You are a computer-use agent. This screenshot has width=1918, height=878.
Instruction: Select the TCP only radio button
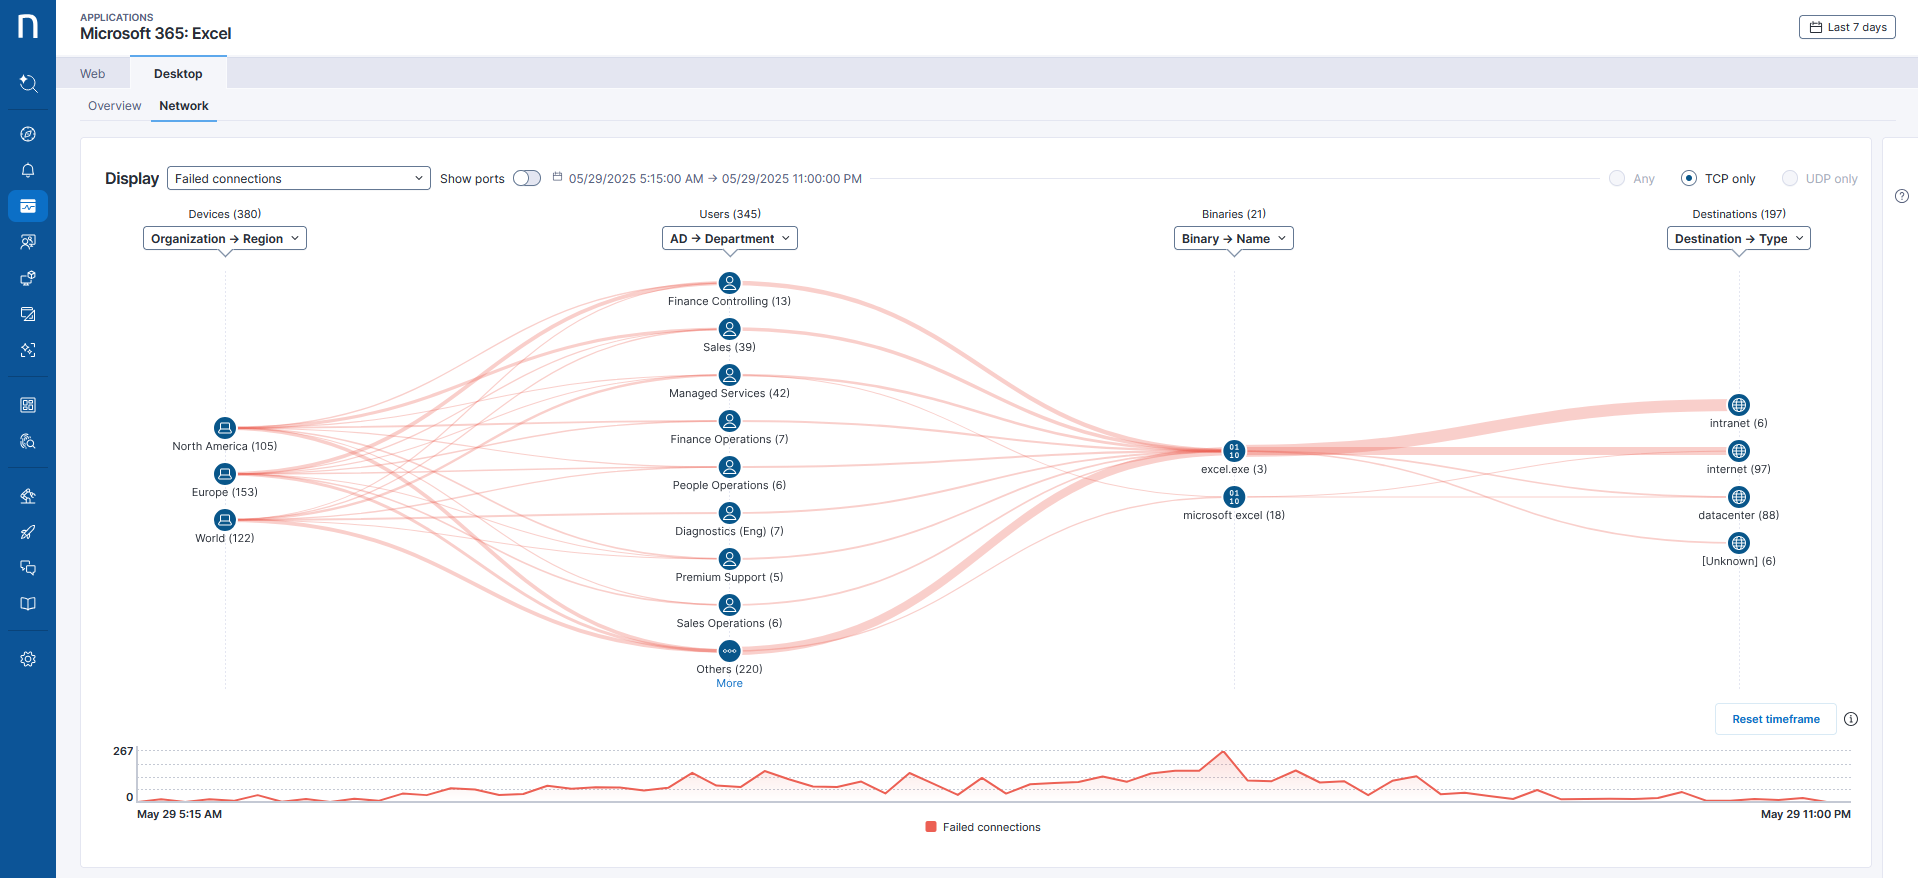[1689, 178]
